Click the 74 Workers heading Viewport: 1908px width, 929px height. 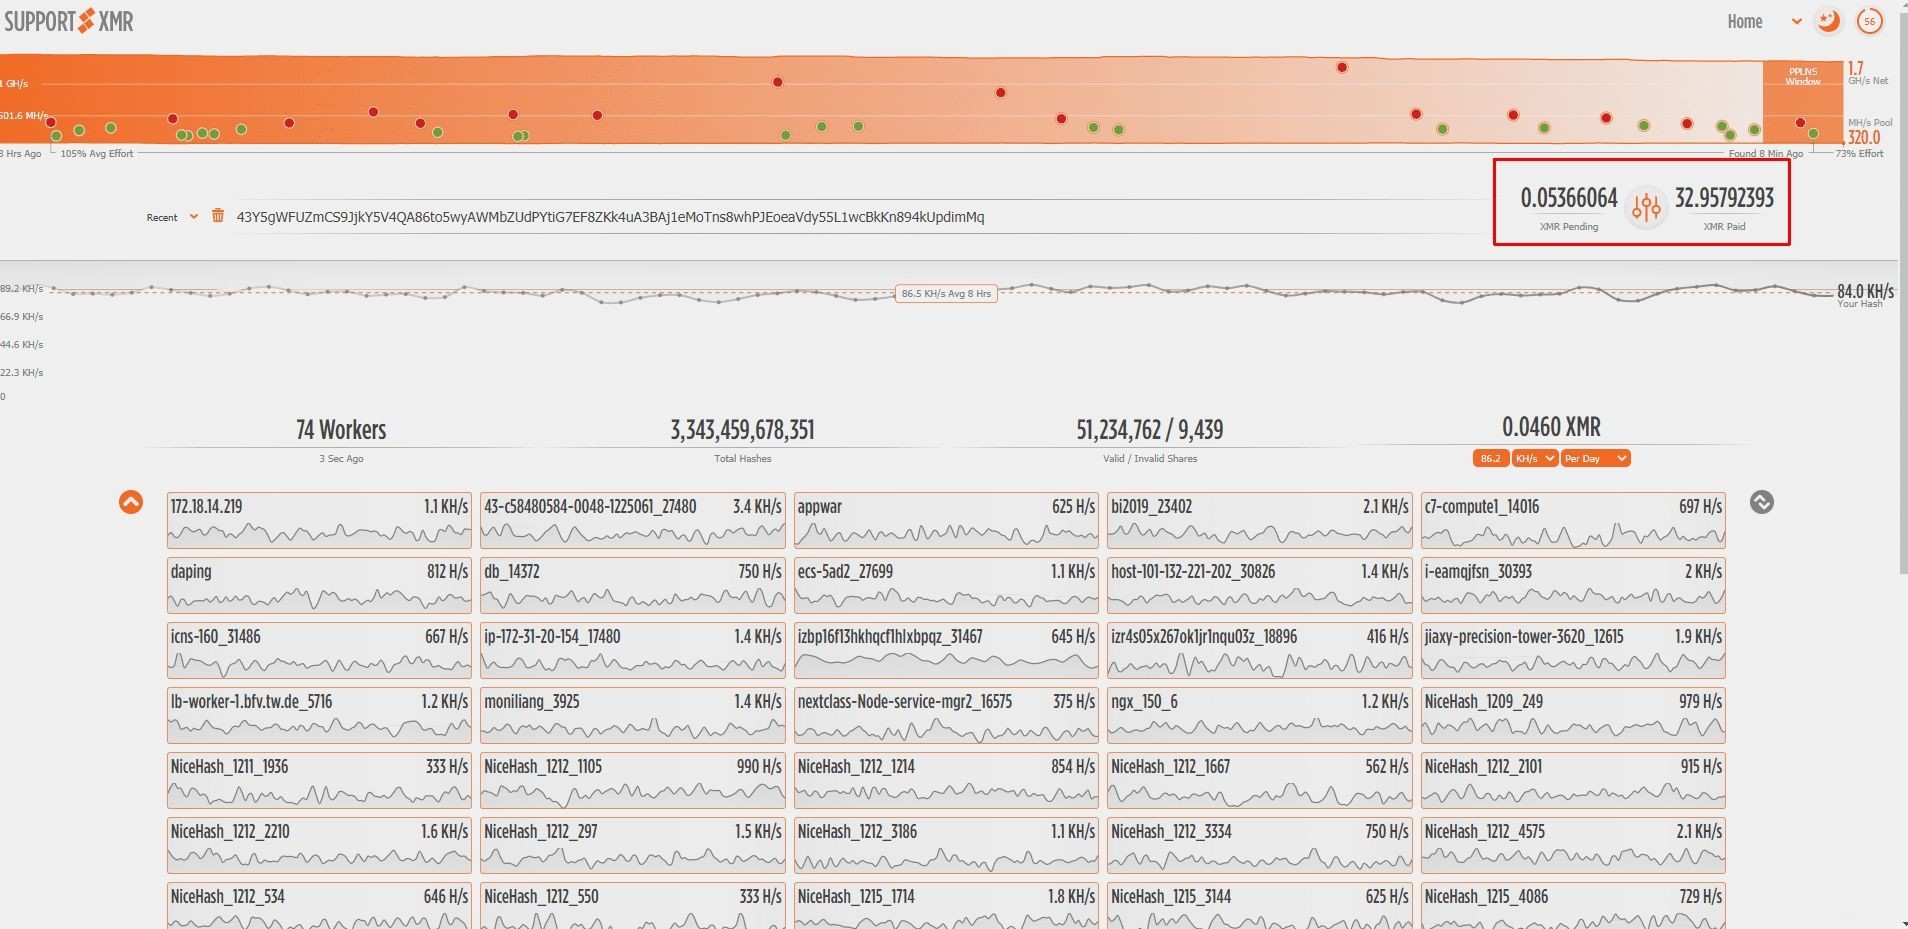[341, 430]
